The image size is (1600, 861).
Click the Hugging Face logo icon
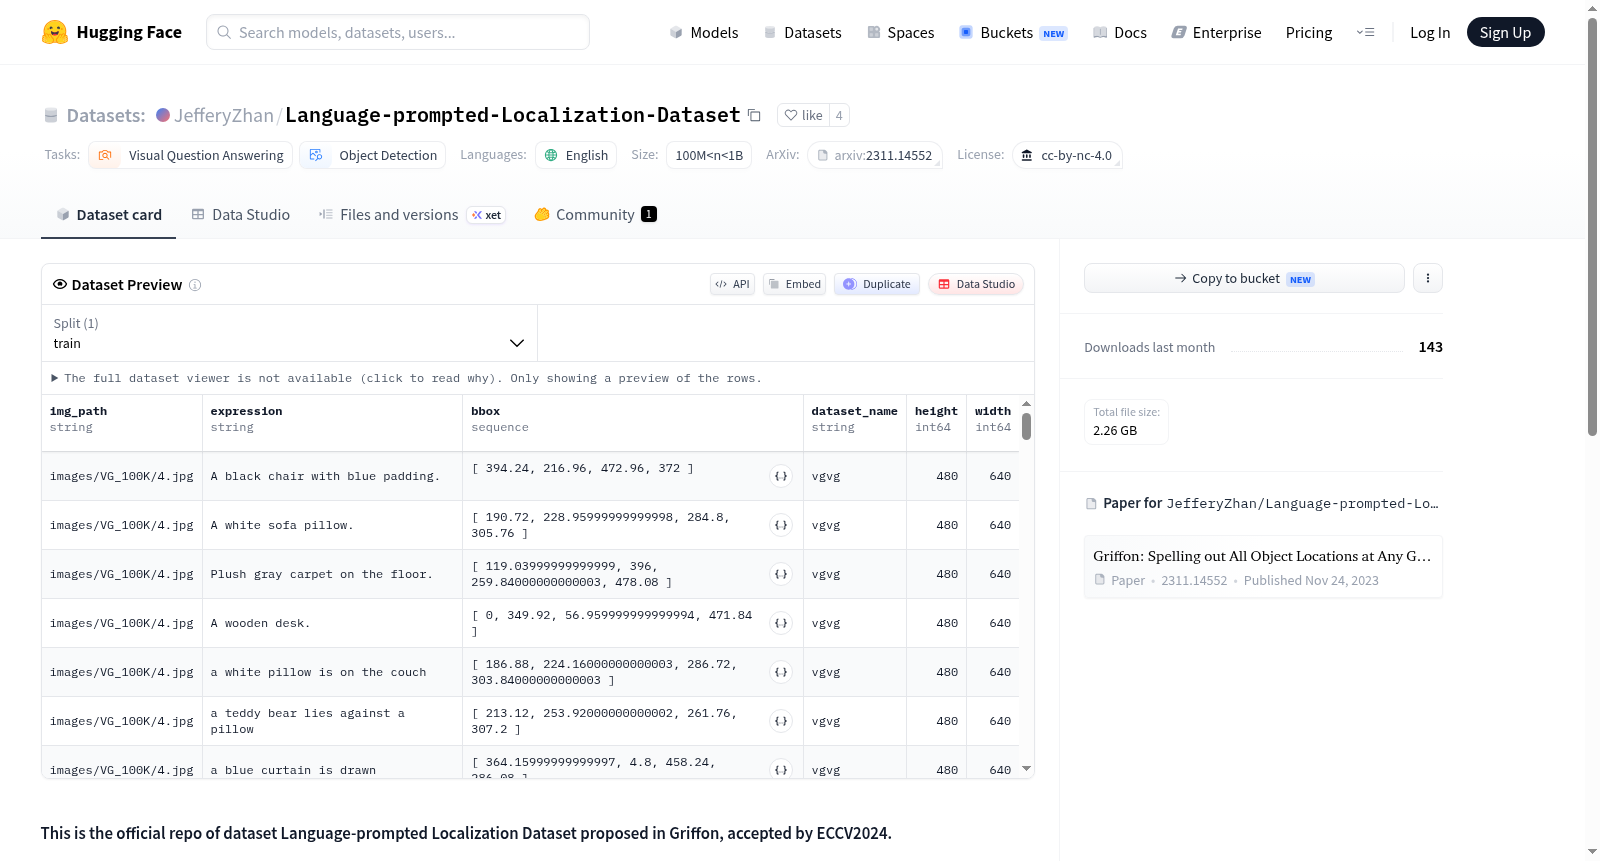pyautogui.click(x=55, y=32)
